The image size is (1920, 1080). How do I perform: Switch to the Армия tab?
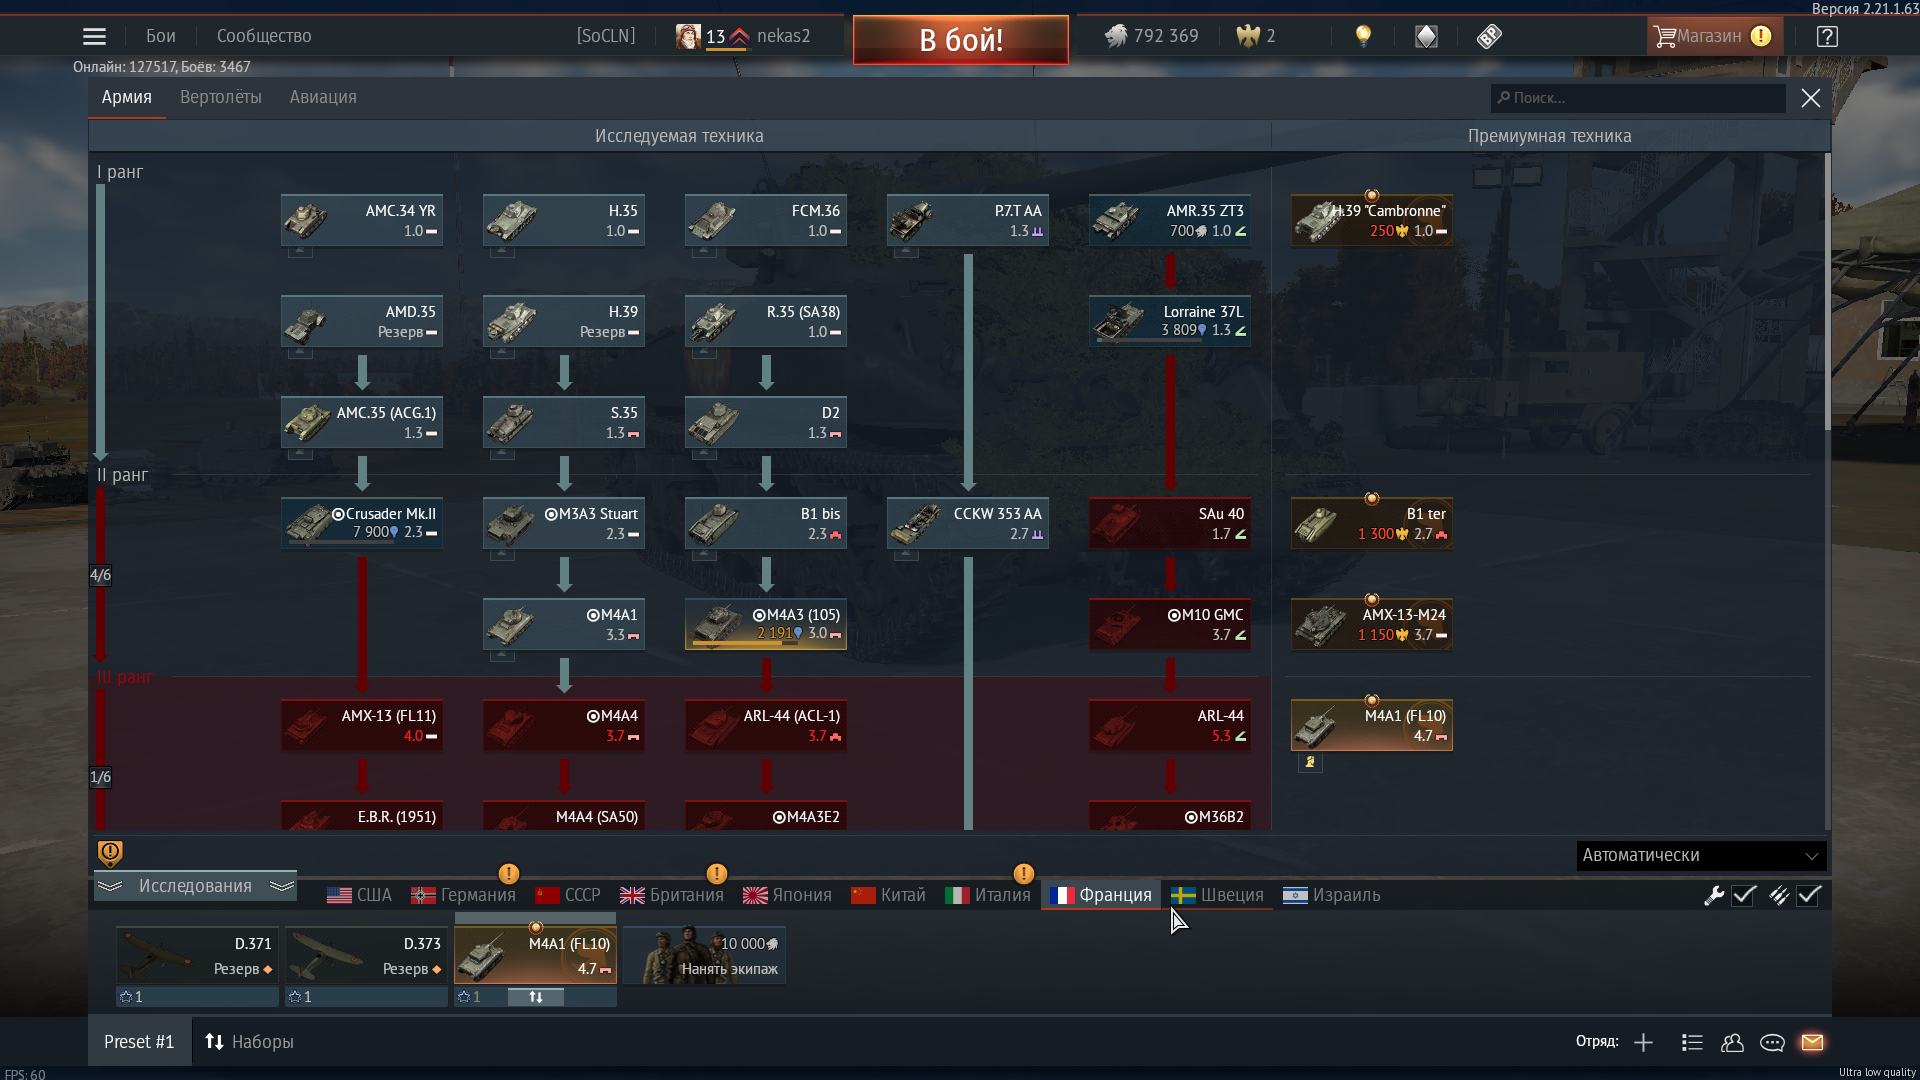pos(127,97)
